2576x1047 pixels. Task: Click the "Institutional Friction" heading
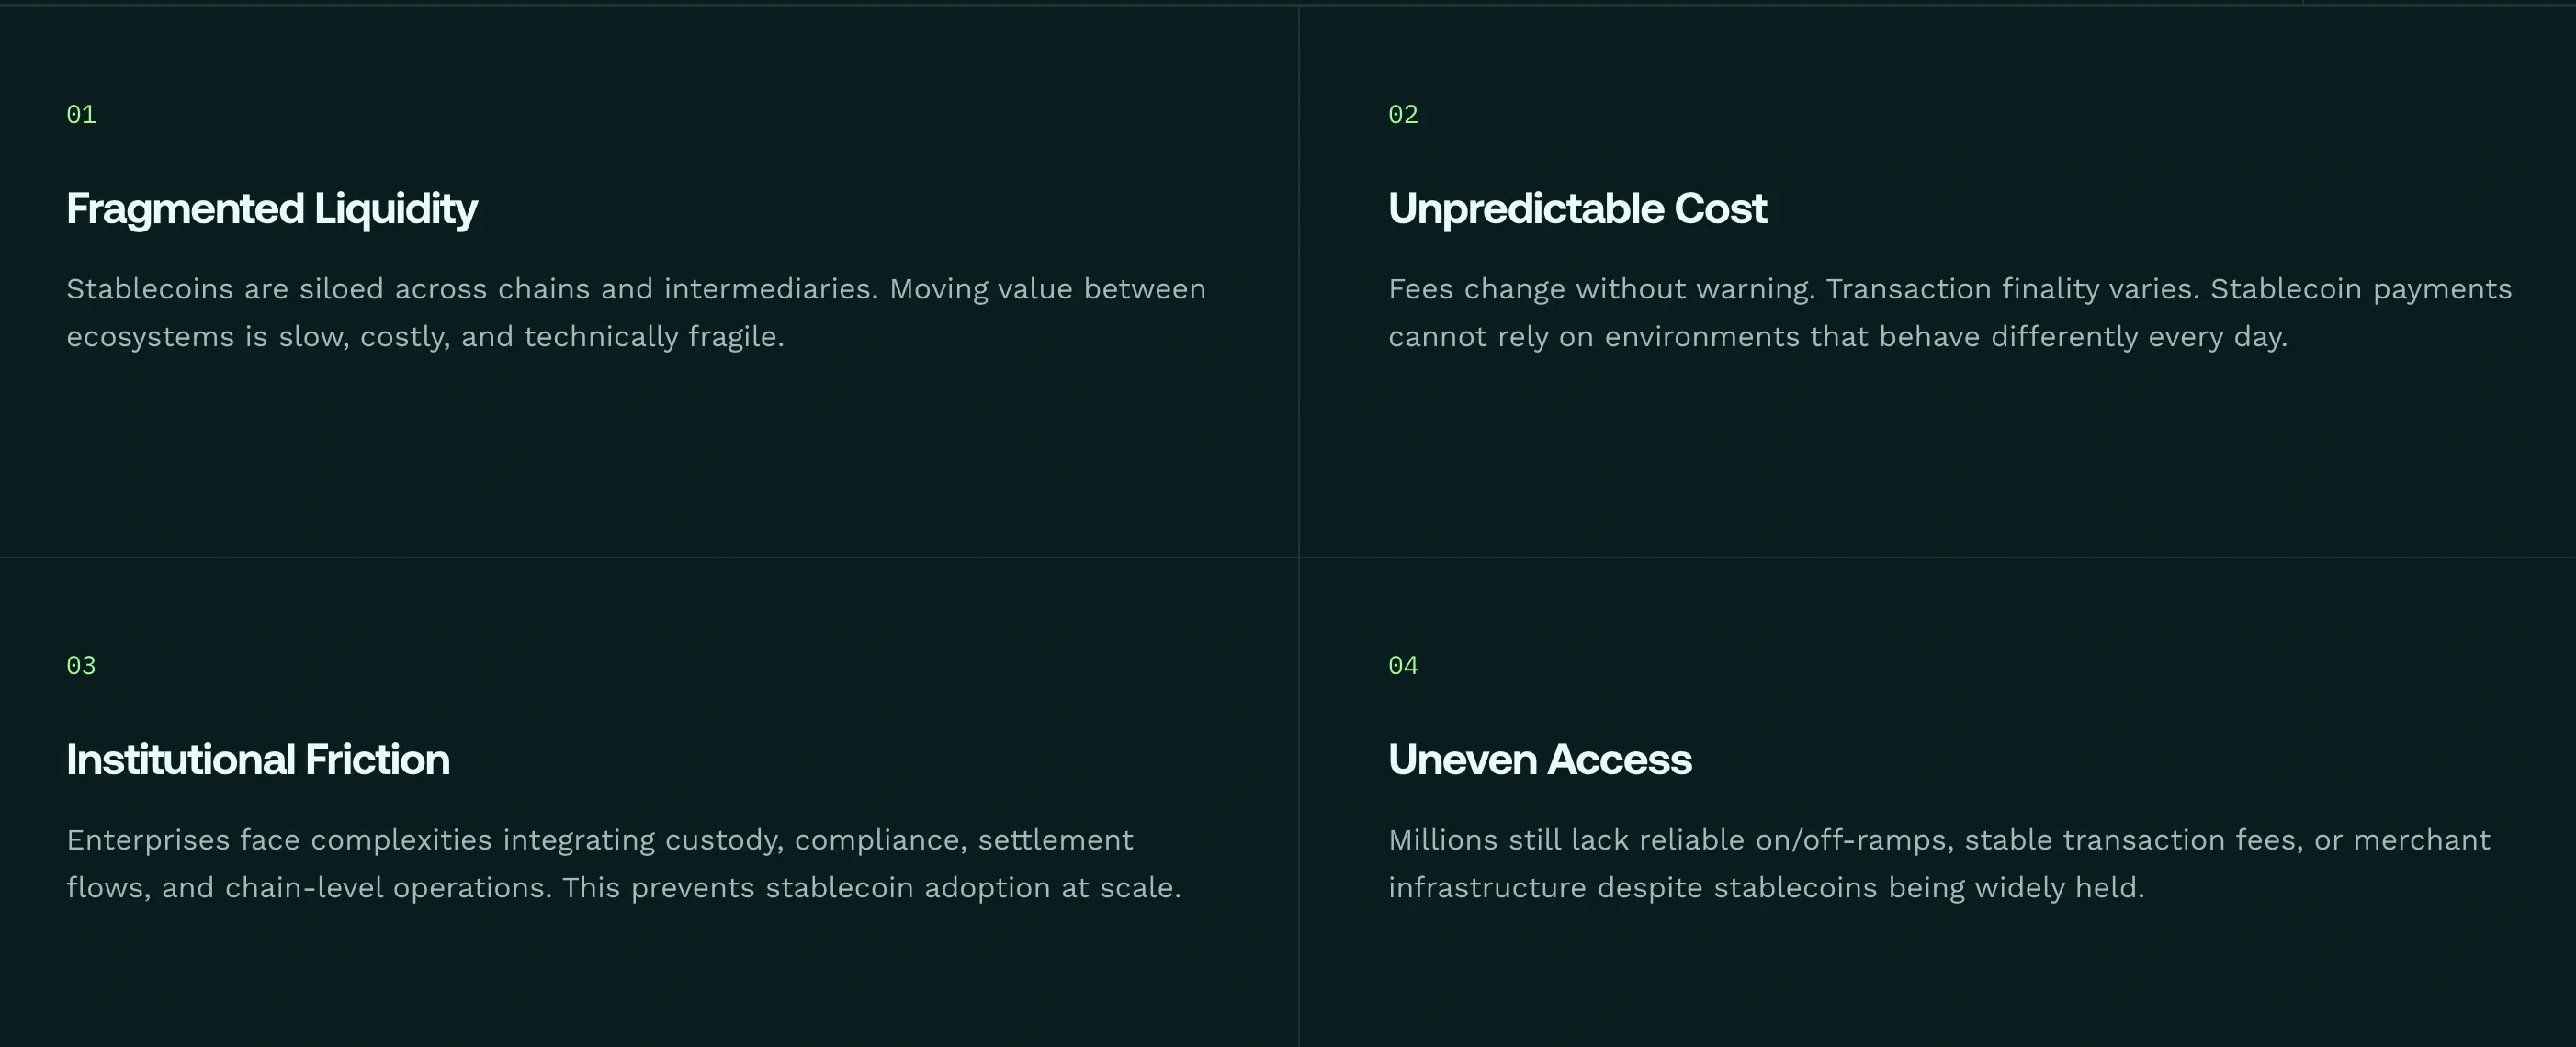click(258, 760)
